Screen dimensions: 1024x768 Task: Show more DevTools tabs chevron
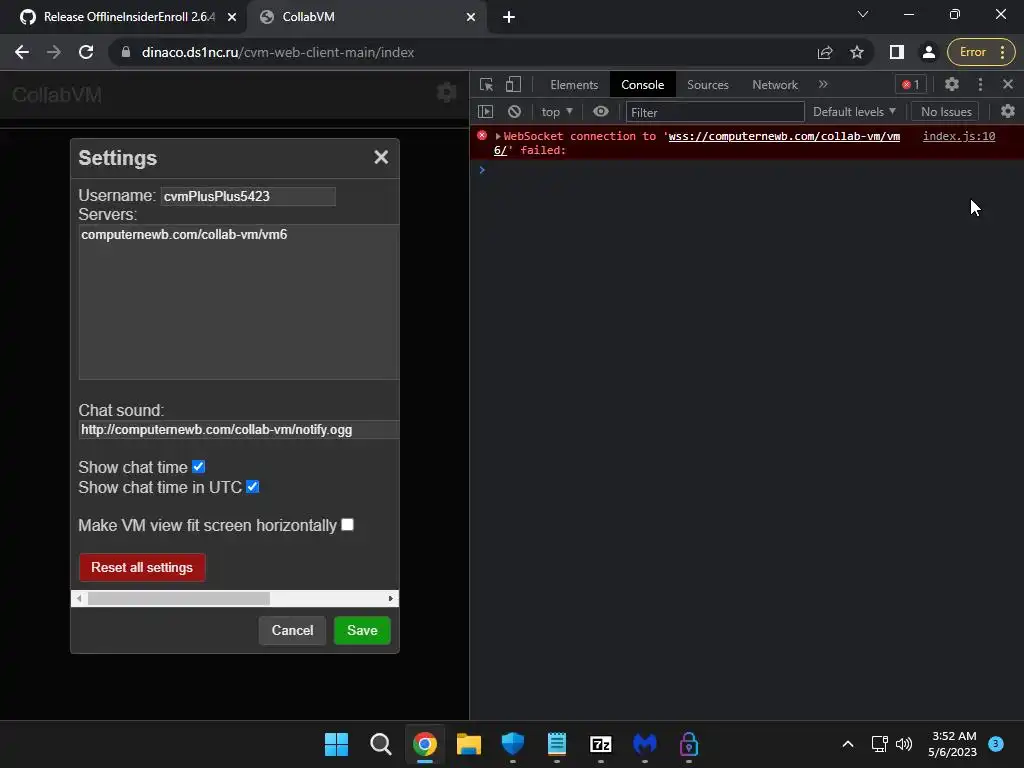coord(823,84)
